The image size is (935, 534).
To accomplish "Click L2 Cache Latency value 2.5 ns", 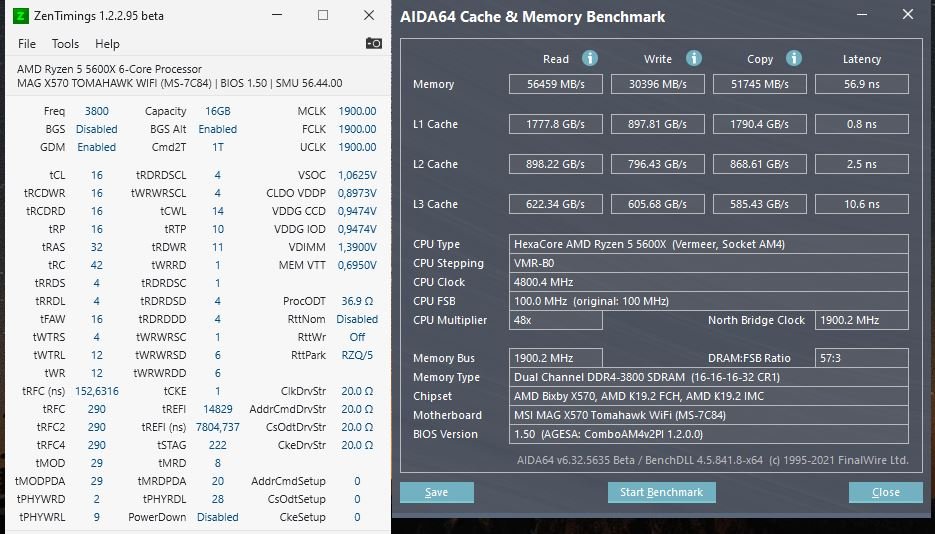I will tap(862, 164).
